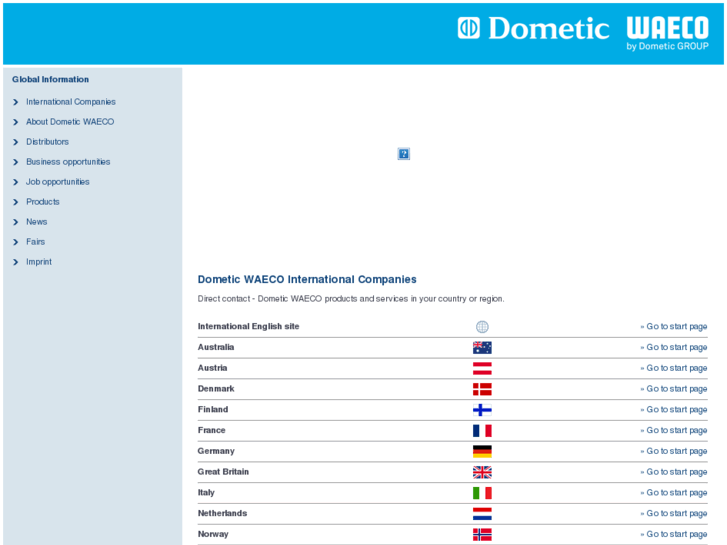Click the globe icon for International English site
Screen dimensions: 727x545
[482, 327]
